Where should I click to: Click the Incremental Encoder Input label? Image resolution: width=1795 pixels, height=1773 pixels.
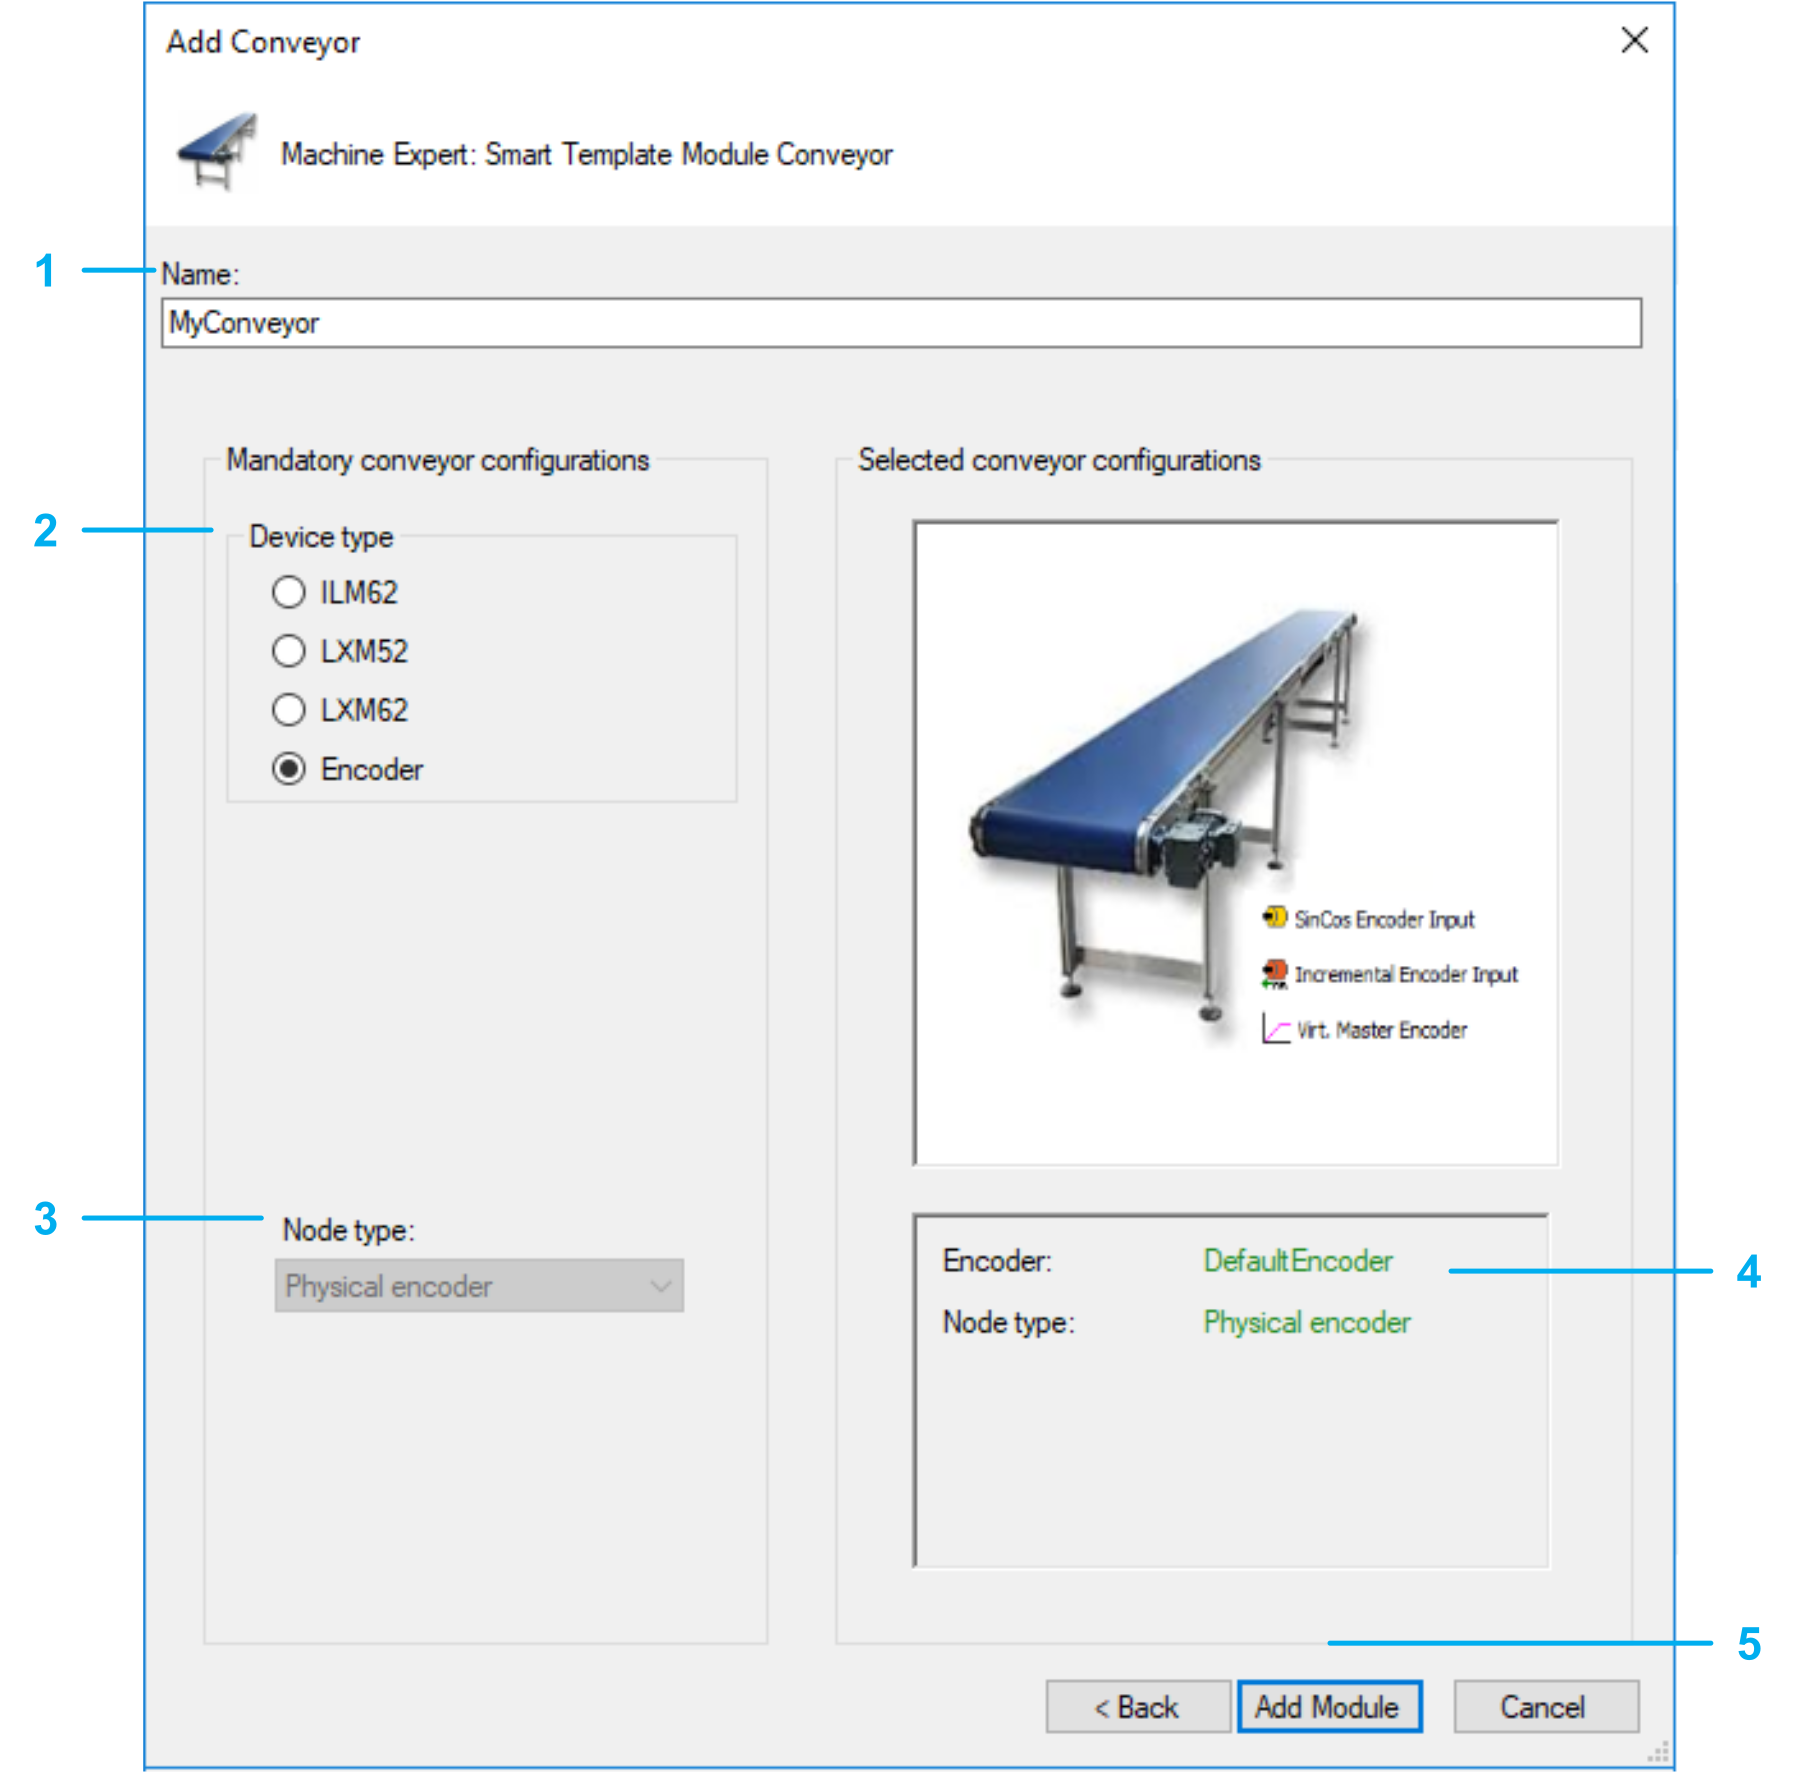1406,974
